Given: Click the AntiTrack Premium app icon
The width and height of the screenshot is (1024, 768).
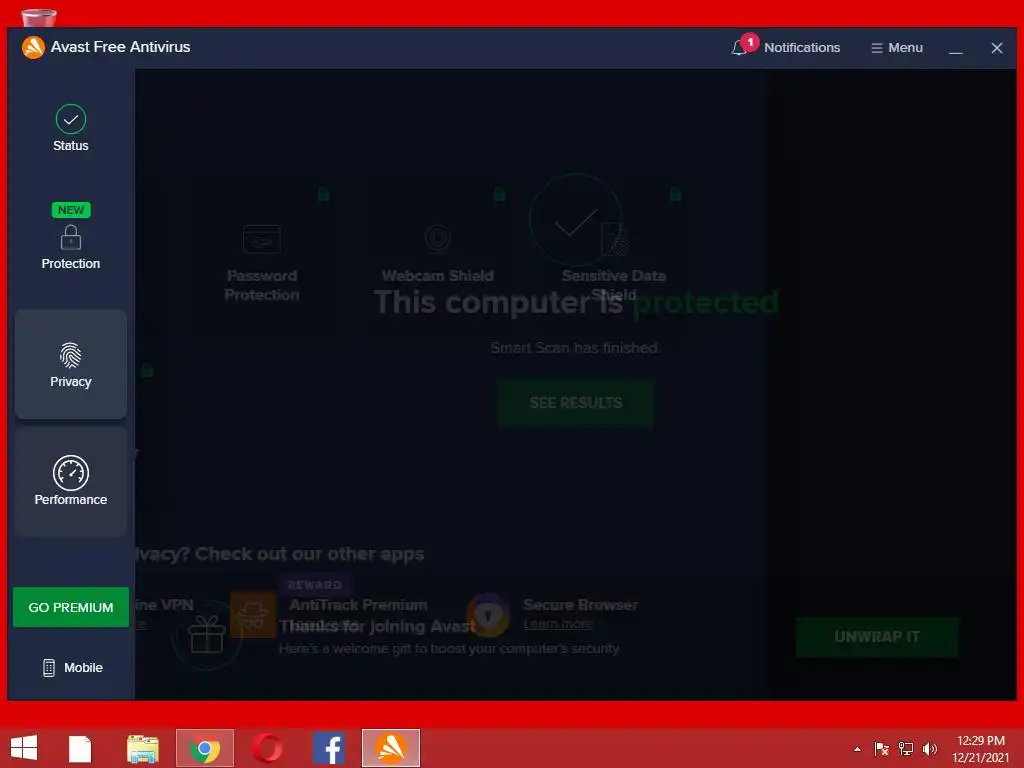Looking at the screenshot, I should [253, 615].
